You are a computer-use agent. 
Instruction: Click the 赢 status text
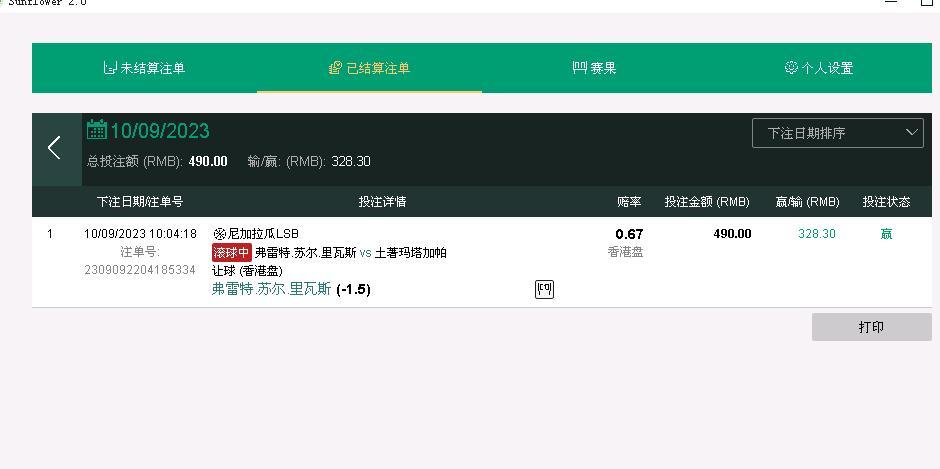pos(886,234)
